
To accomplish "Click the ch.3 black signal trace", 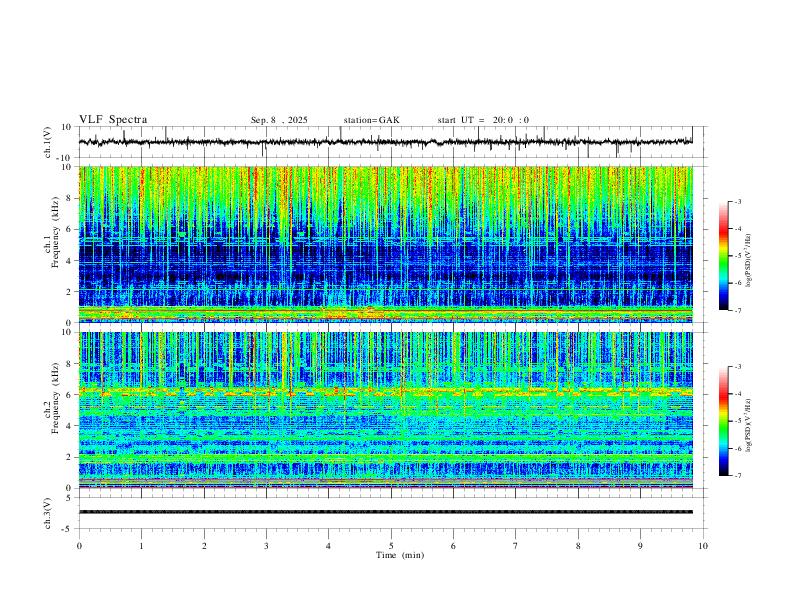I will pos(386,512).
